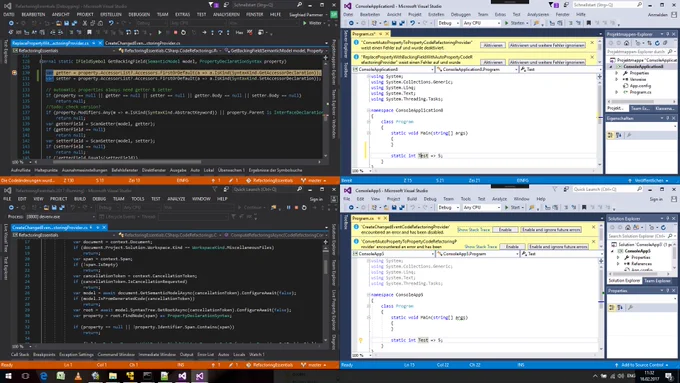
Task: Expand Properties node under ConsoleApplication8
Action: [617, 73]
